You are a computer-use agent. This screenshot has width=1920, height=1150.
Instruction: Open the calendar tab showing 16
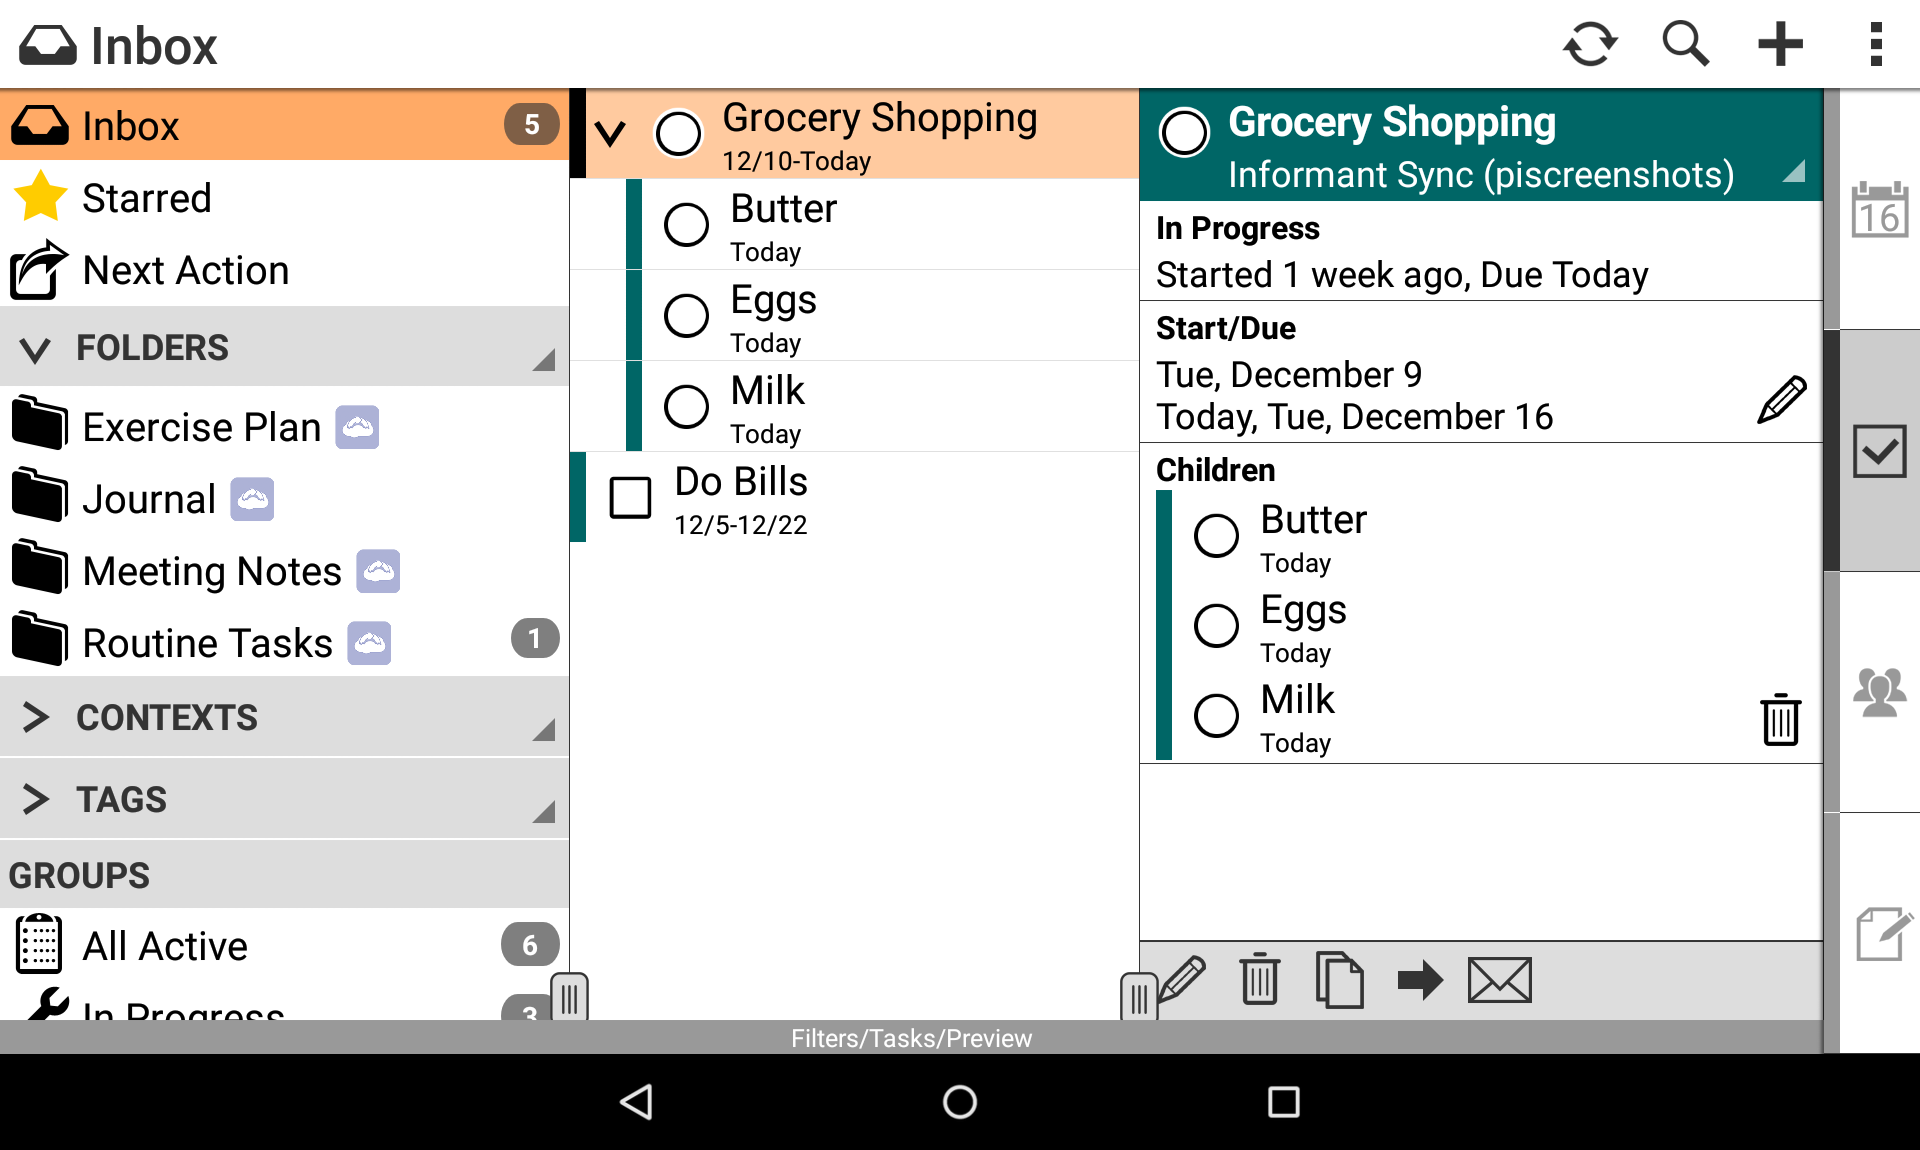pyautogui.click(x=1879, y=210)
